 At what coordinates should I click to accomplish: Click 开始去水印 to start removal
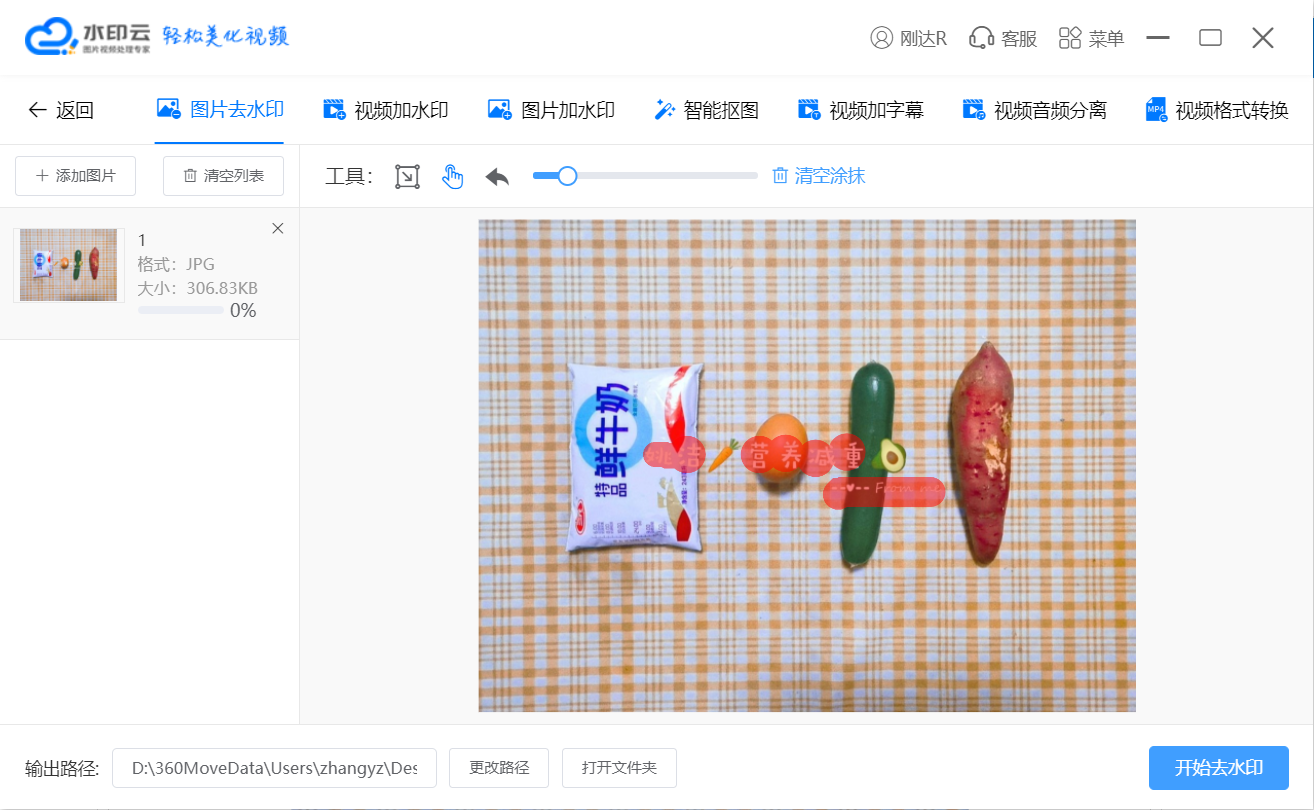1218,768
